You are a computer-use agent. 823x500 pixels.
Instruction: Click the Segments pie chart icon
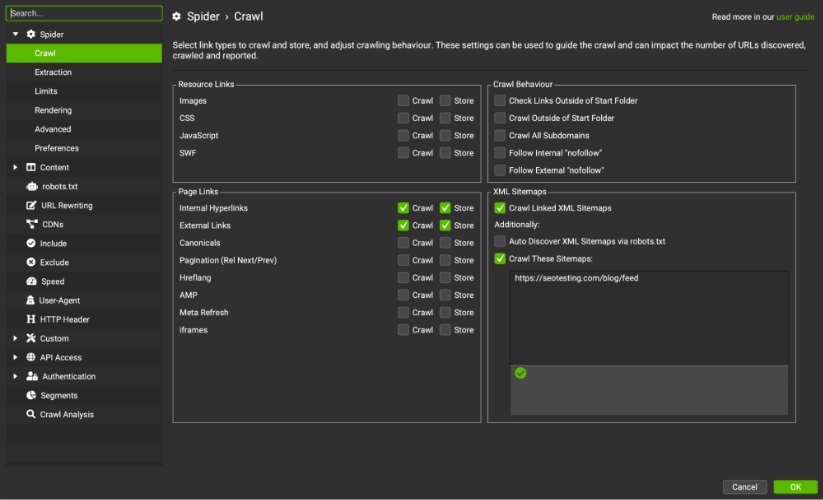(x=31, y=395)
